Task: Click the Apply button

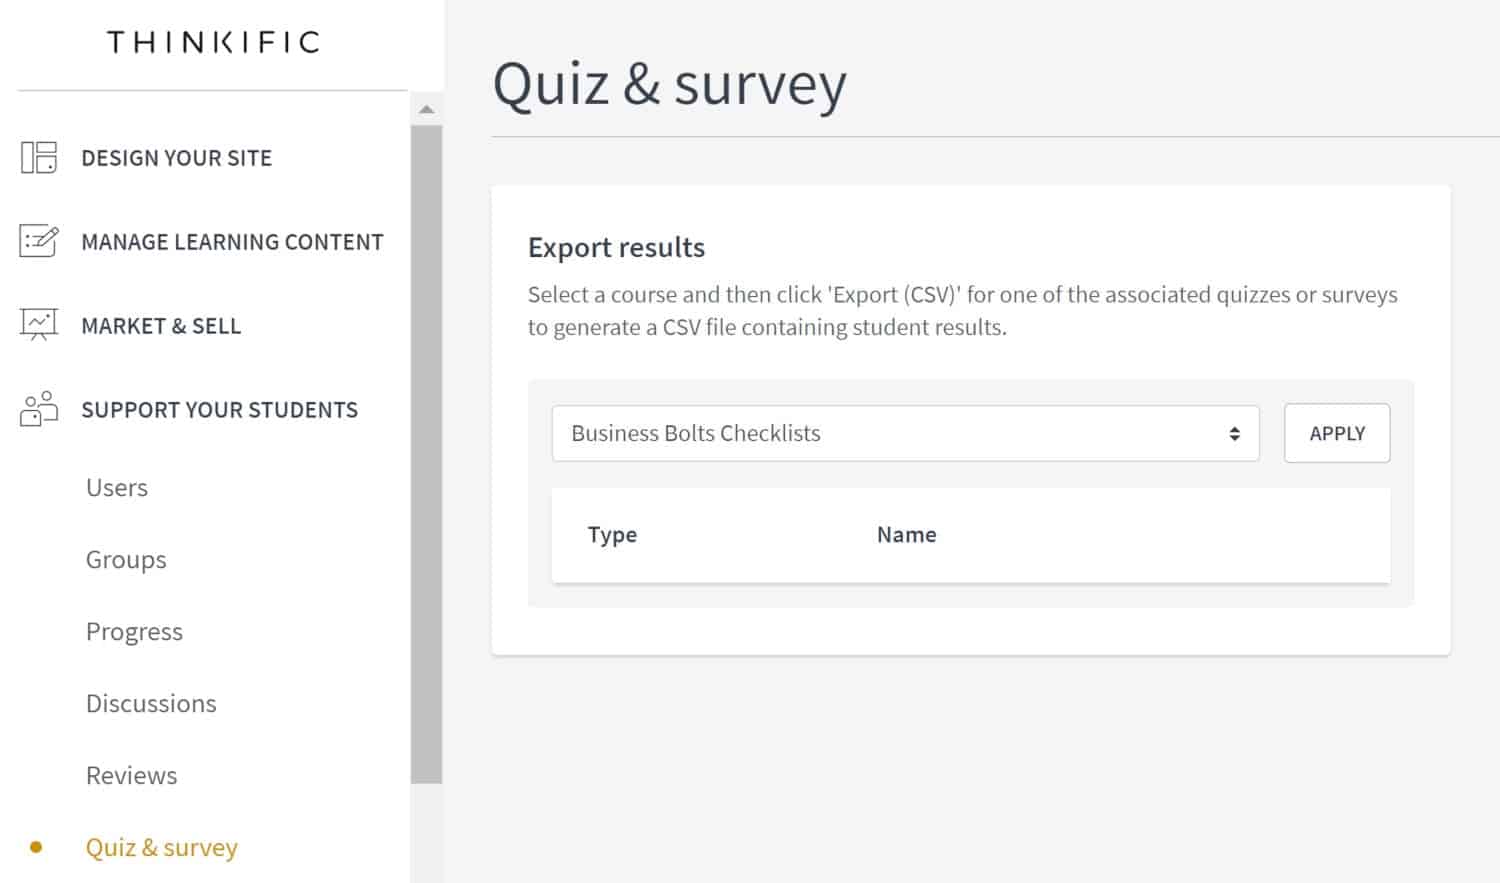Action: [1337, 433]
